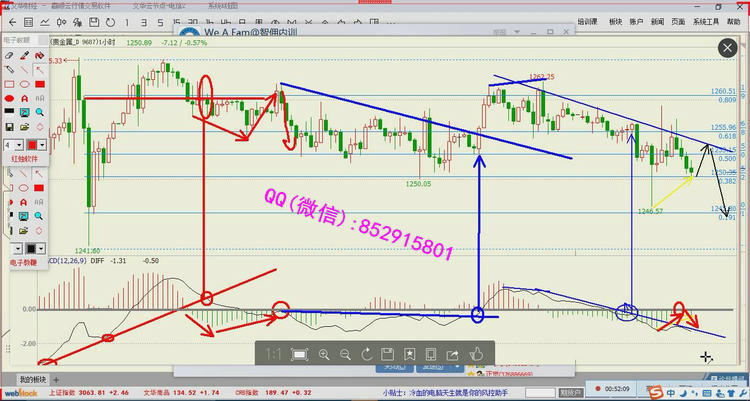Image resolution: width=750 pixels, height=401 pixels.
Task: Click the rotate icon in viewer toolbar
Action: [366, 354]
